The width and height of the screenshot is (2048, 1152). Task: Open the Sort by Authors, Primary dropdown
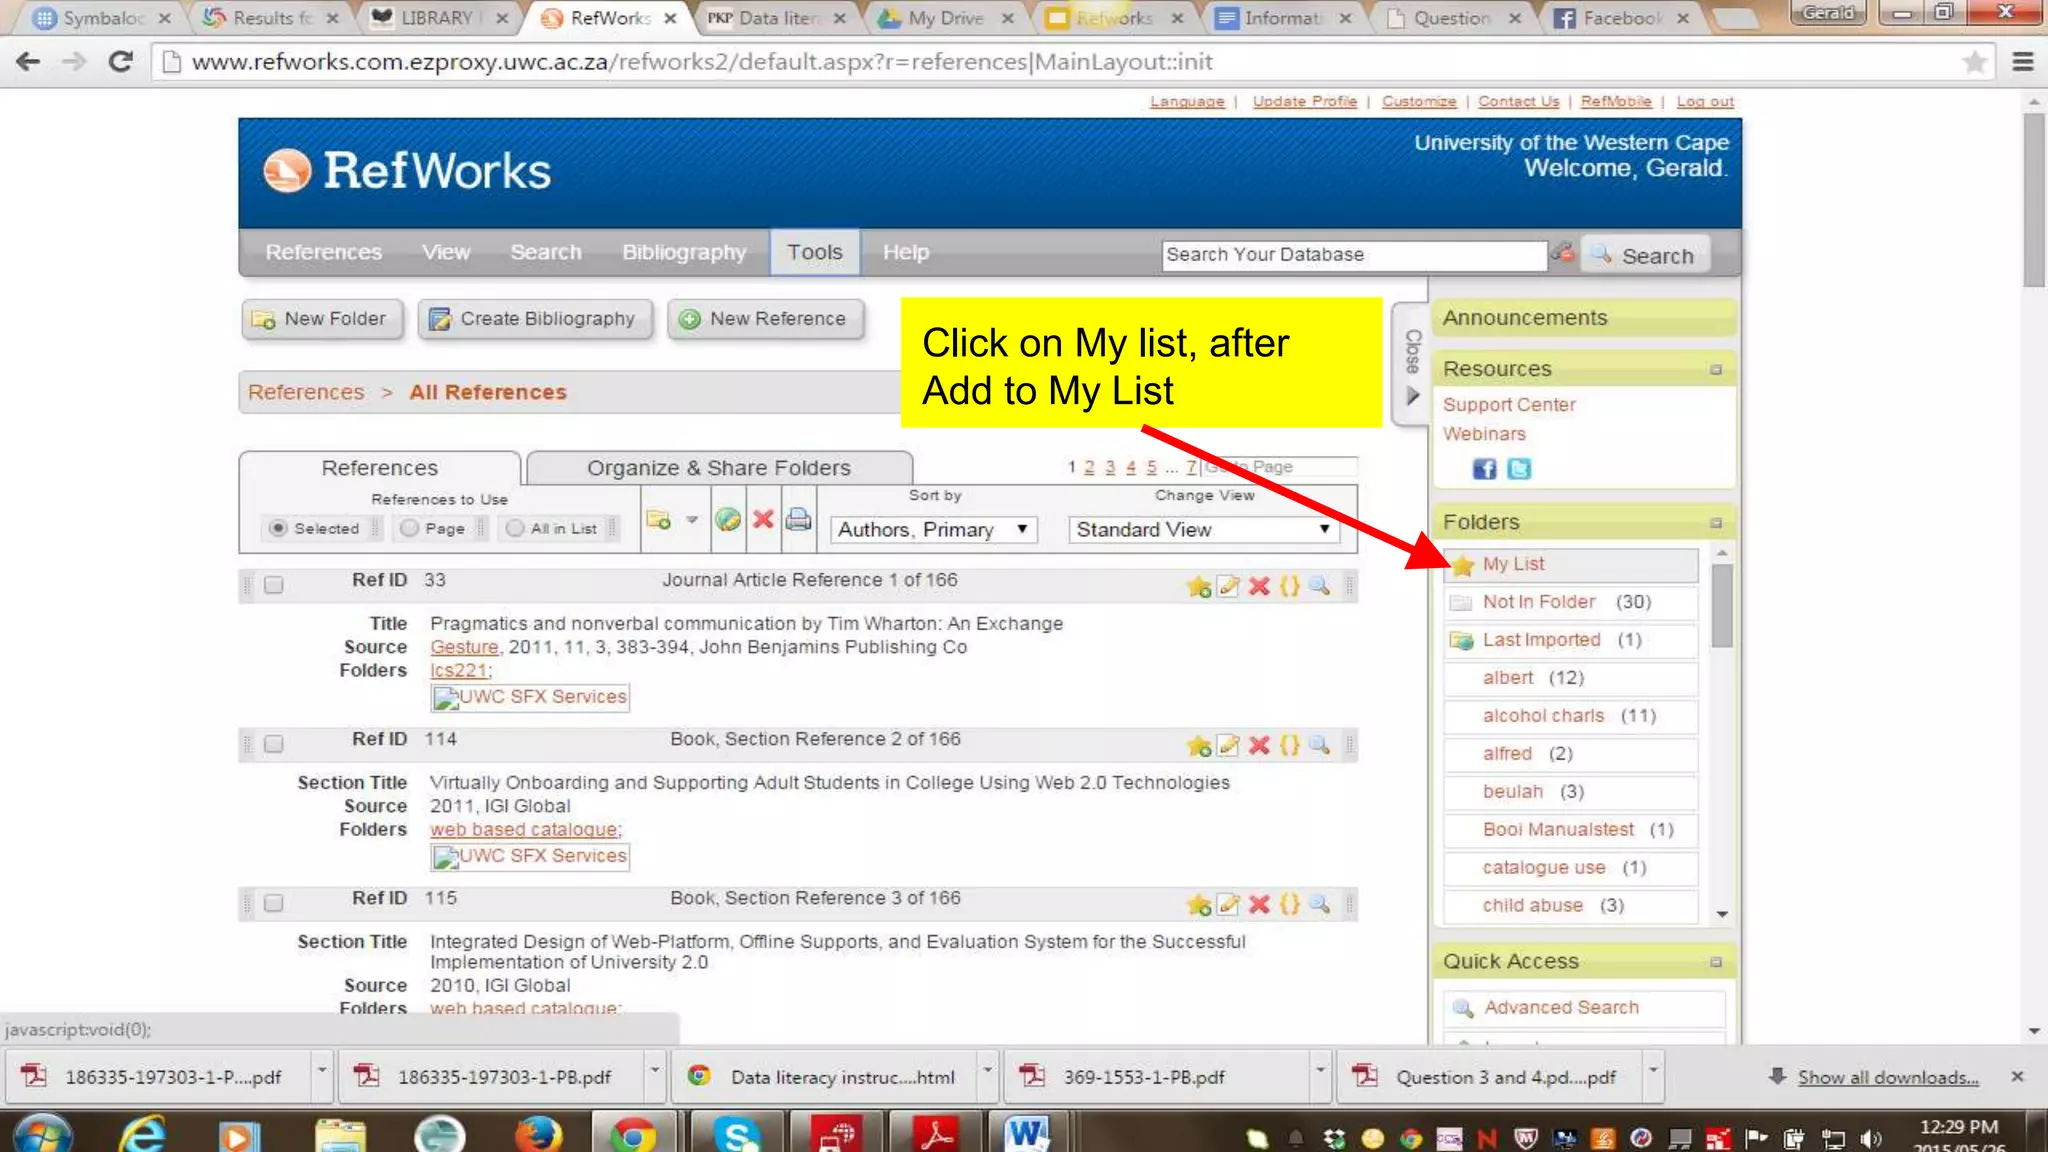click(933, 530)
